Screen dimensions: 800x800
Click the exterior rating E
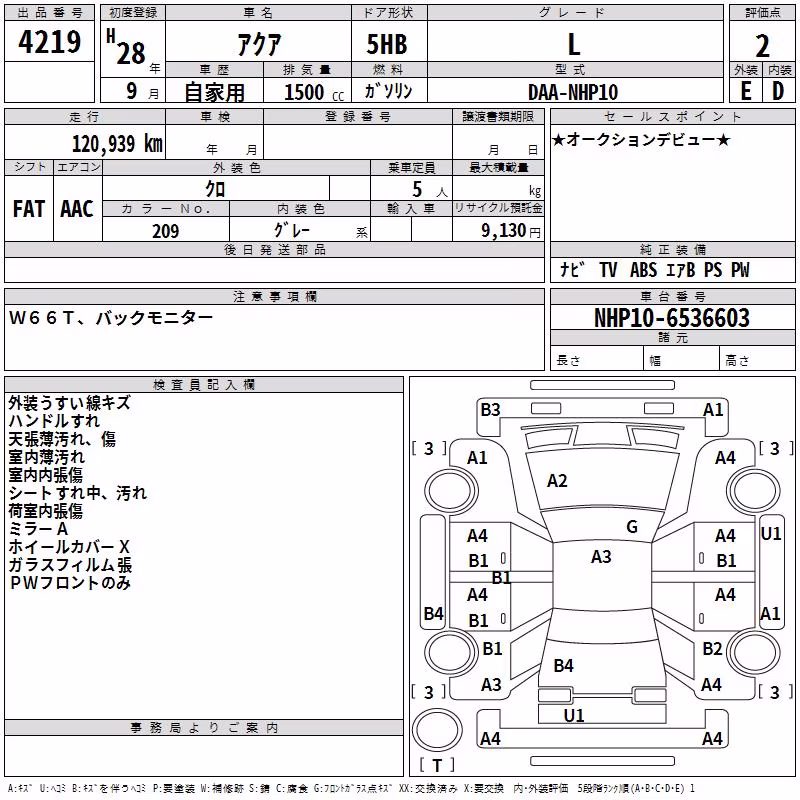point(745,91)
